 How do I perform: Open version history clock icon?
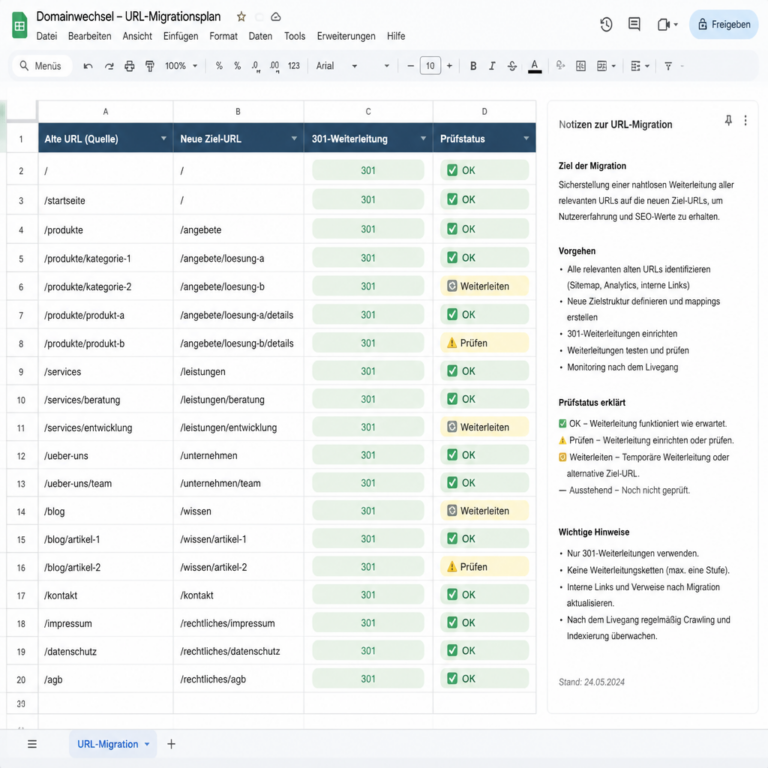point(606,24)
